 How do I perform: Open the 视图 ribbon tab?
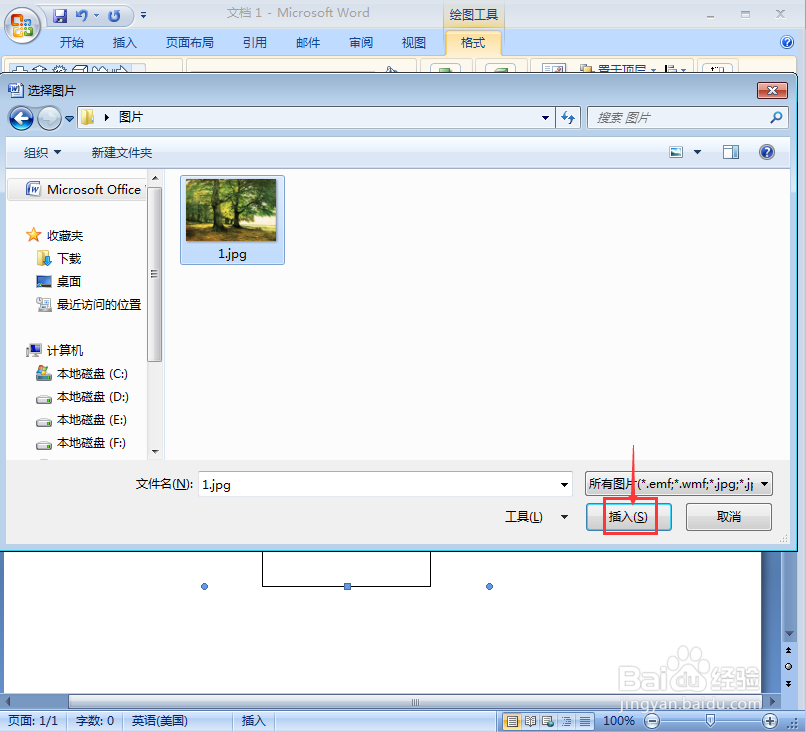[414, 42]
